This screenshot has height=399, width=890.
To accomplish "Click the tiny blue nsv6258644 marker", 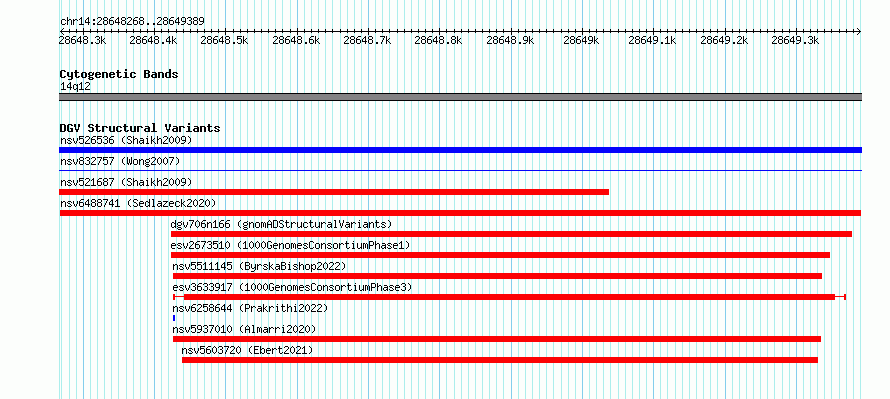I will pyautogui.click(x=174, y=318).
